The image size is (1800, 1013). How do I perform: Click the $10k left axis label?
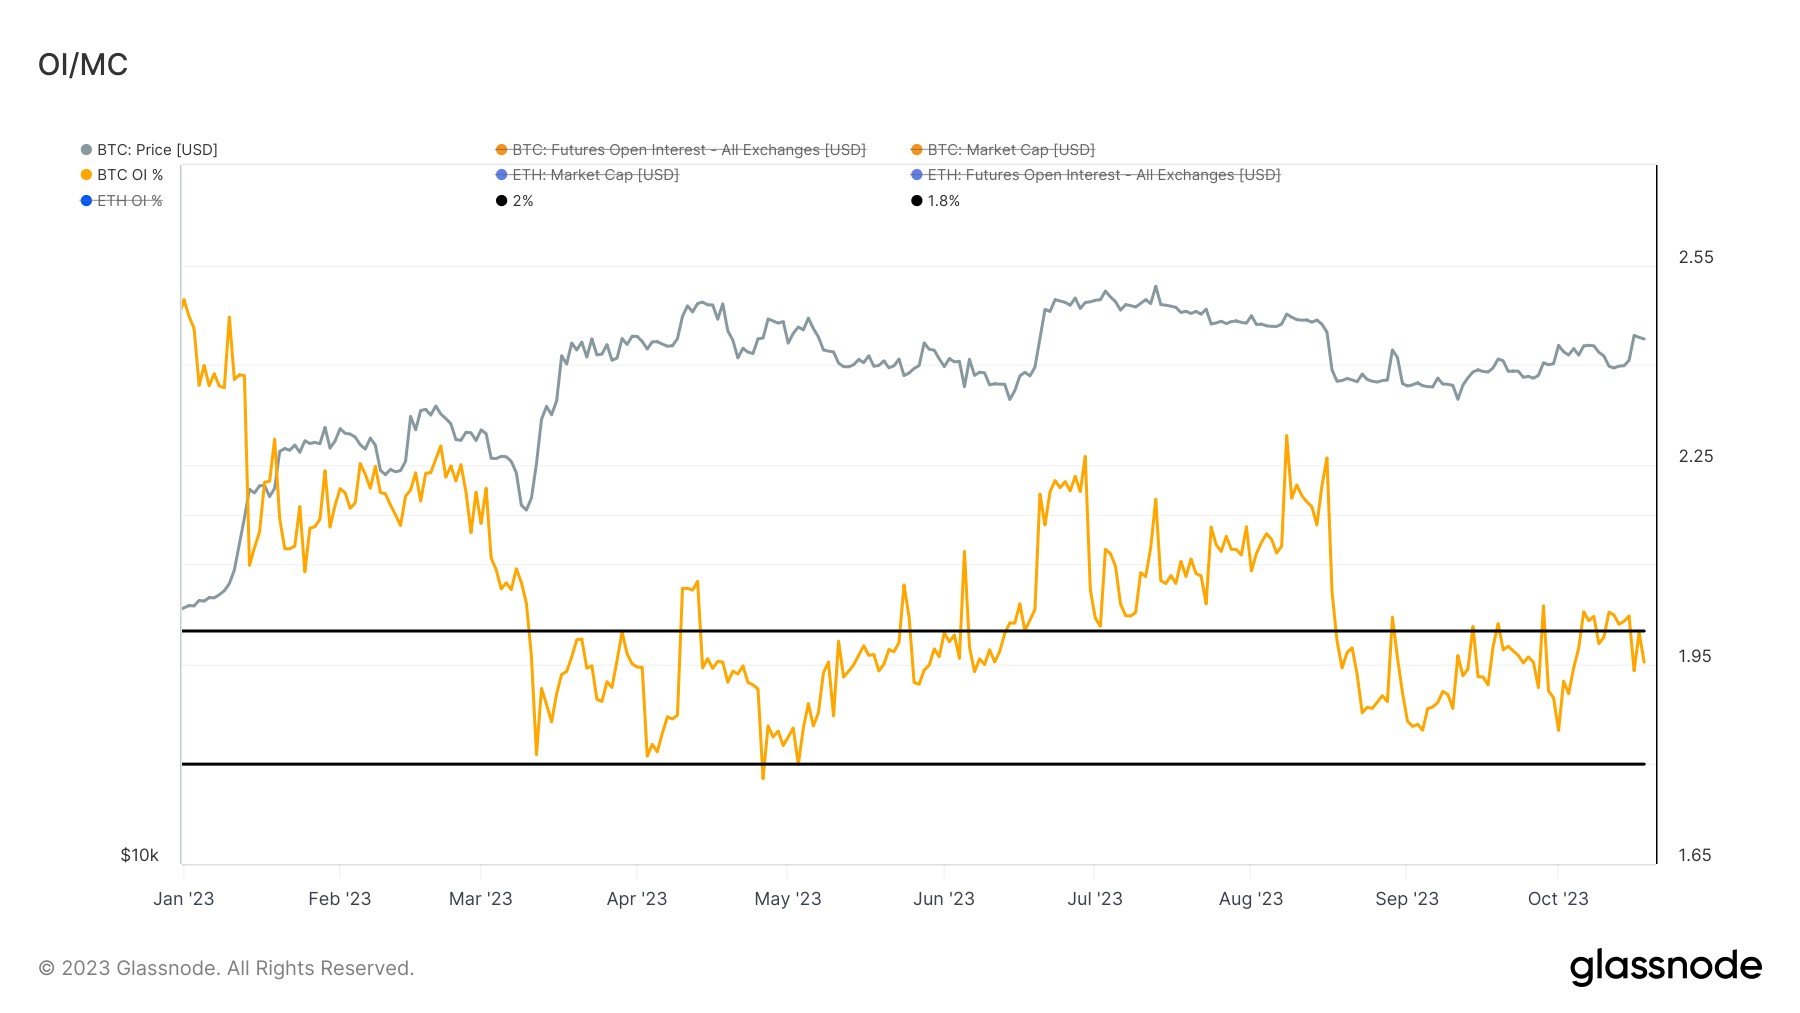tap(139, 855)
